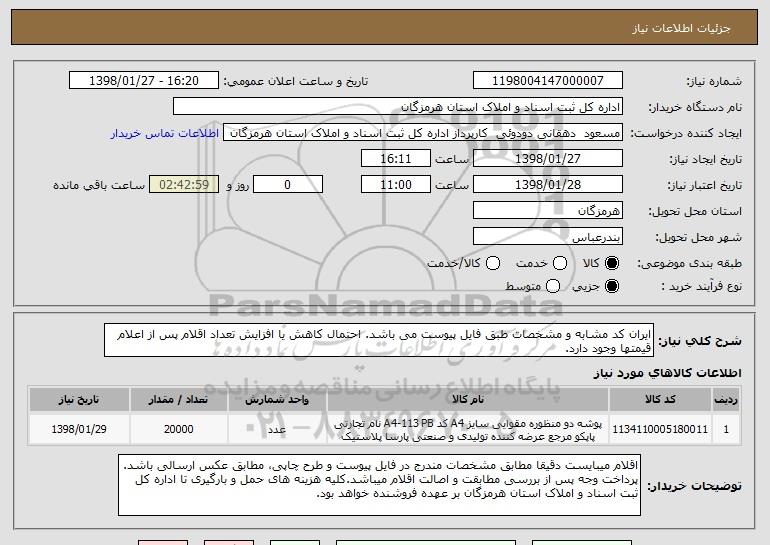Click the جزئیات اطلاعات نیاز header title
This screenshot has height=545, width=770.
pos(681,28)
